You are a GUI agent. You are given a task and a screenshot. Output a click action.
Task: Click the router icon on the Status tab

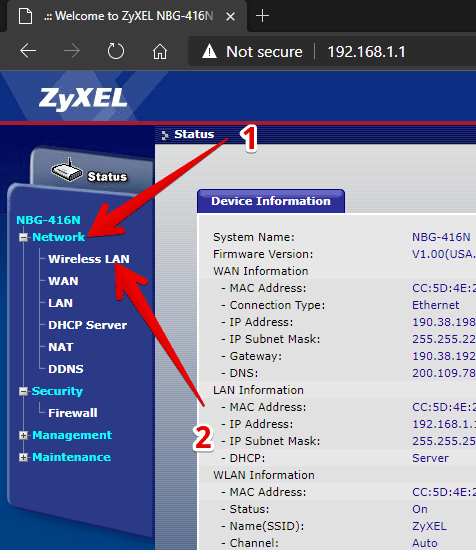pos(67,170)
